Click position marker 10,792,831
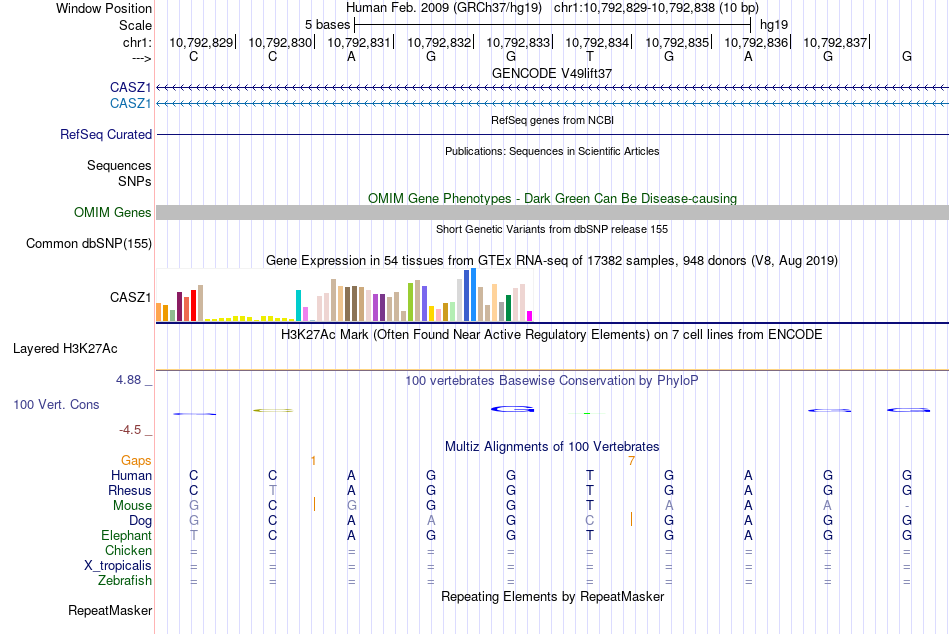The height and width of the screenshot is (634, 950). pyautogui.click(x=359, y=42)
